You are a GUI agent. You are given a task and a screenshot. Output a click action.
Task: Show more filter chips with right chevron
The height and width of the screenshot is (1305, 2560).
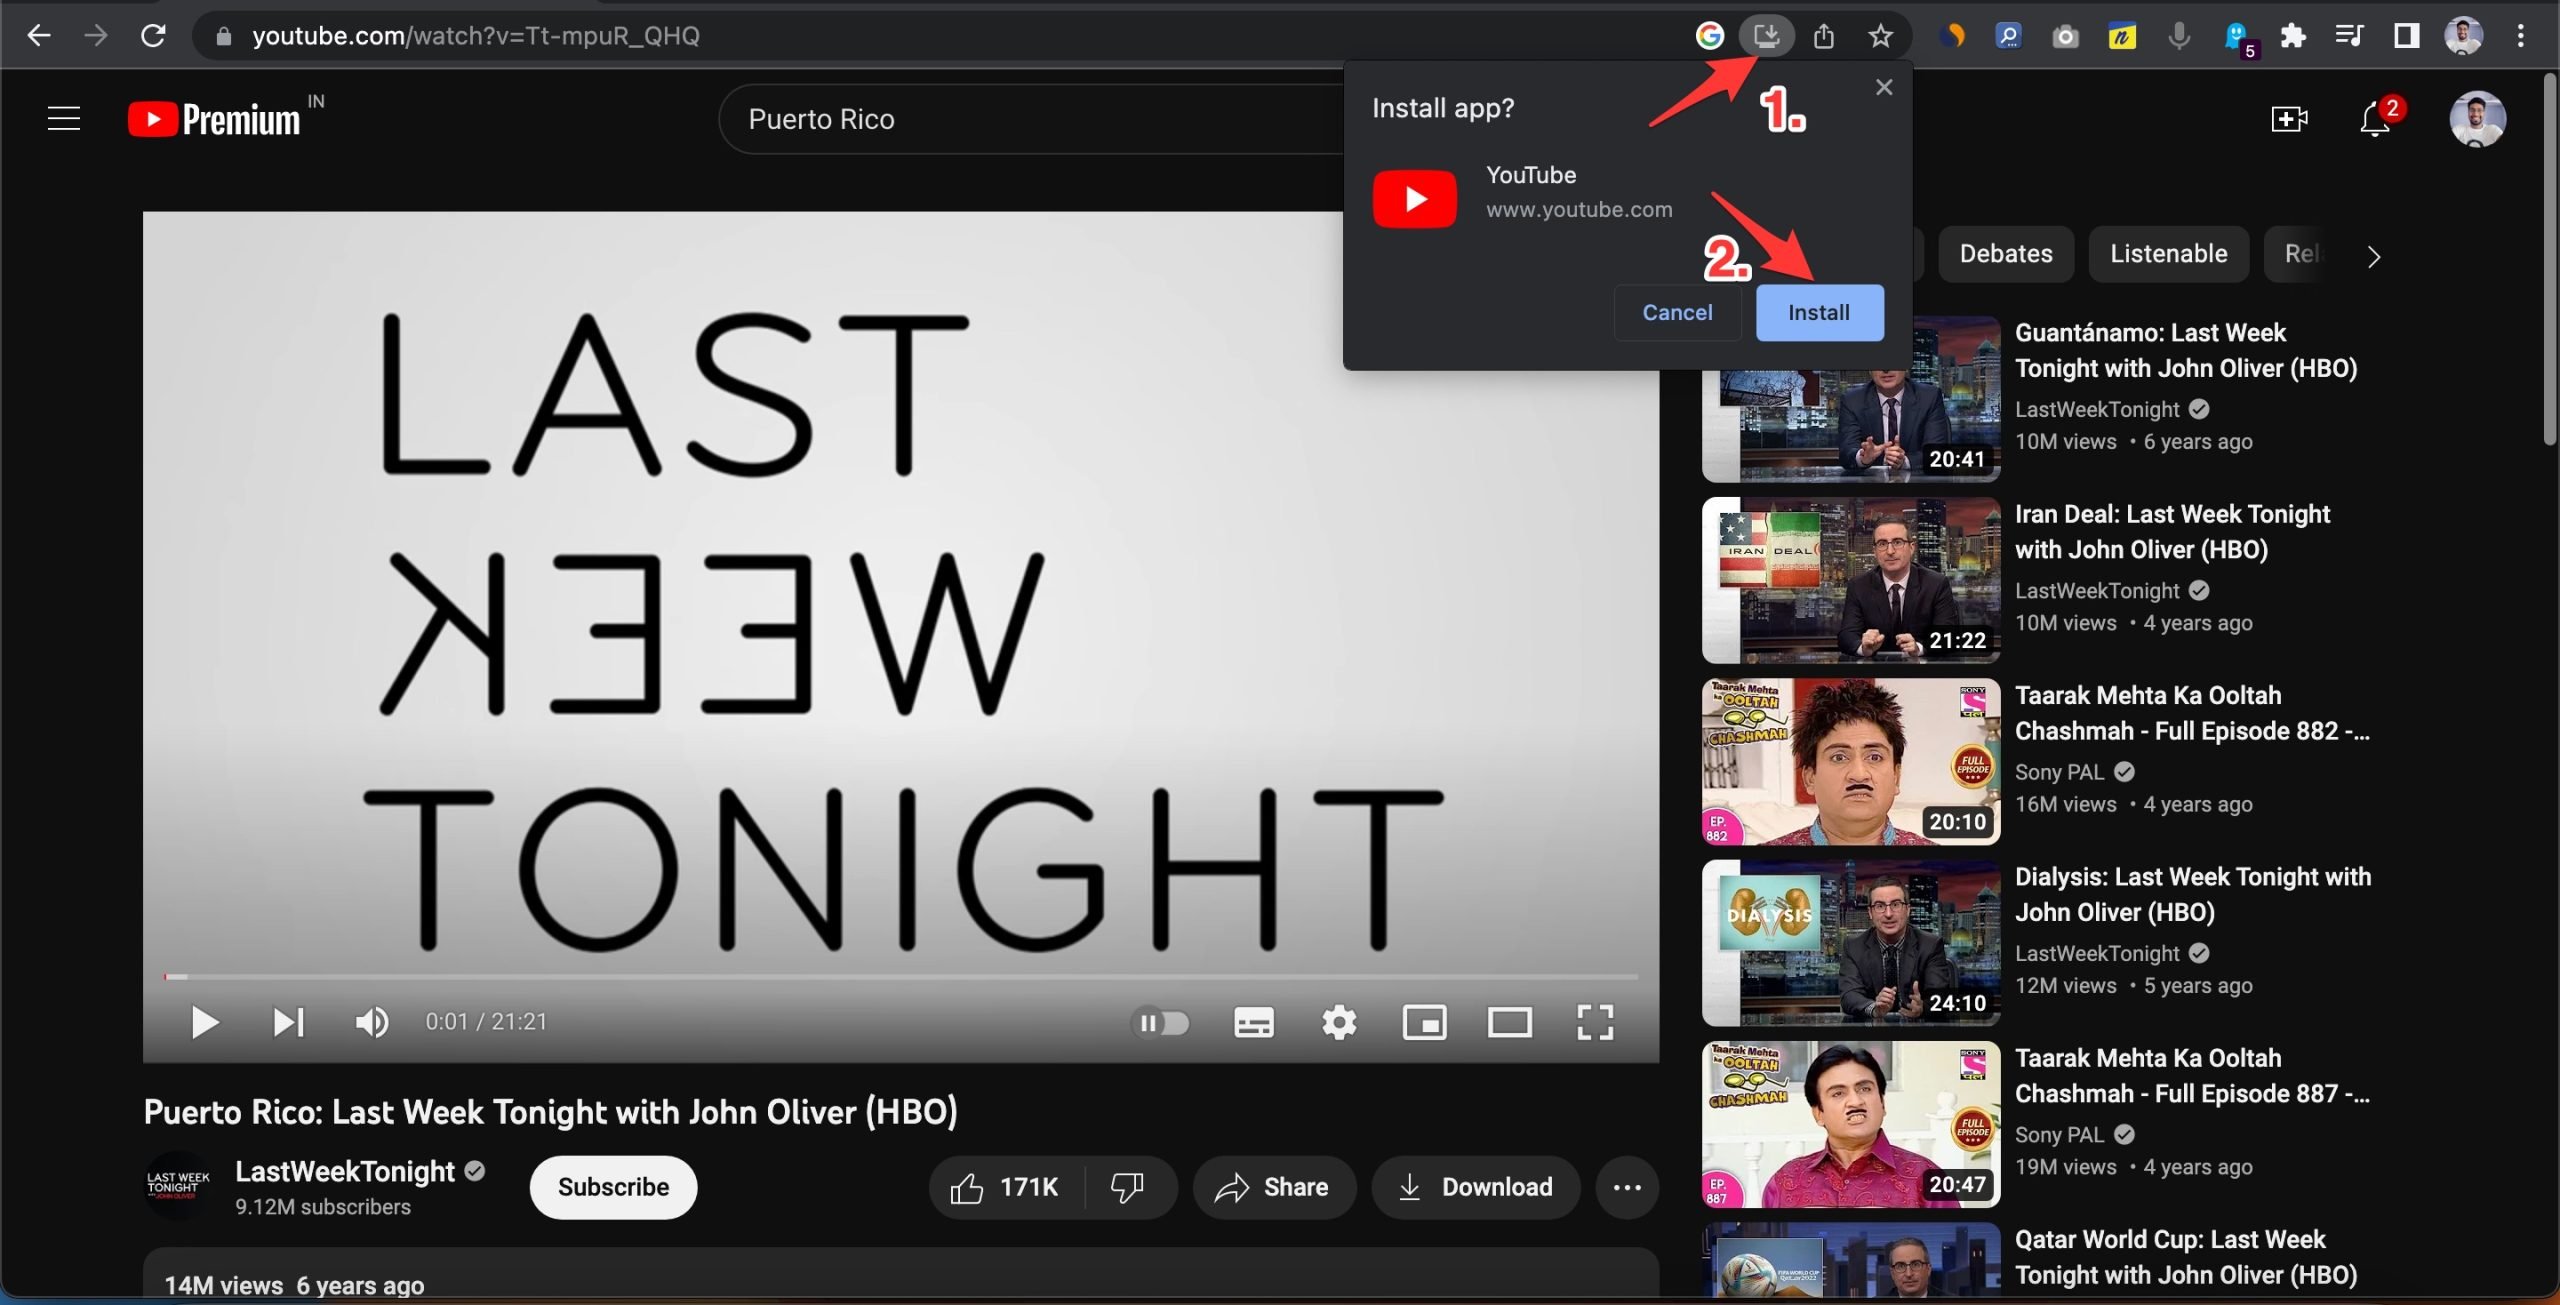[x=2374, y=256]
